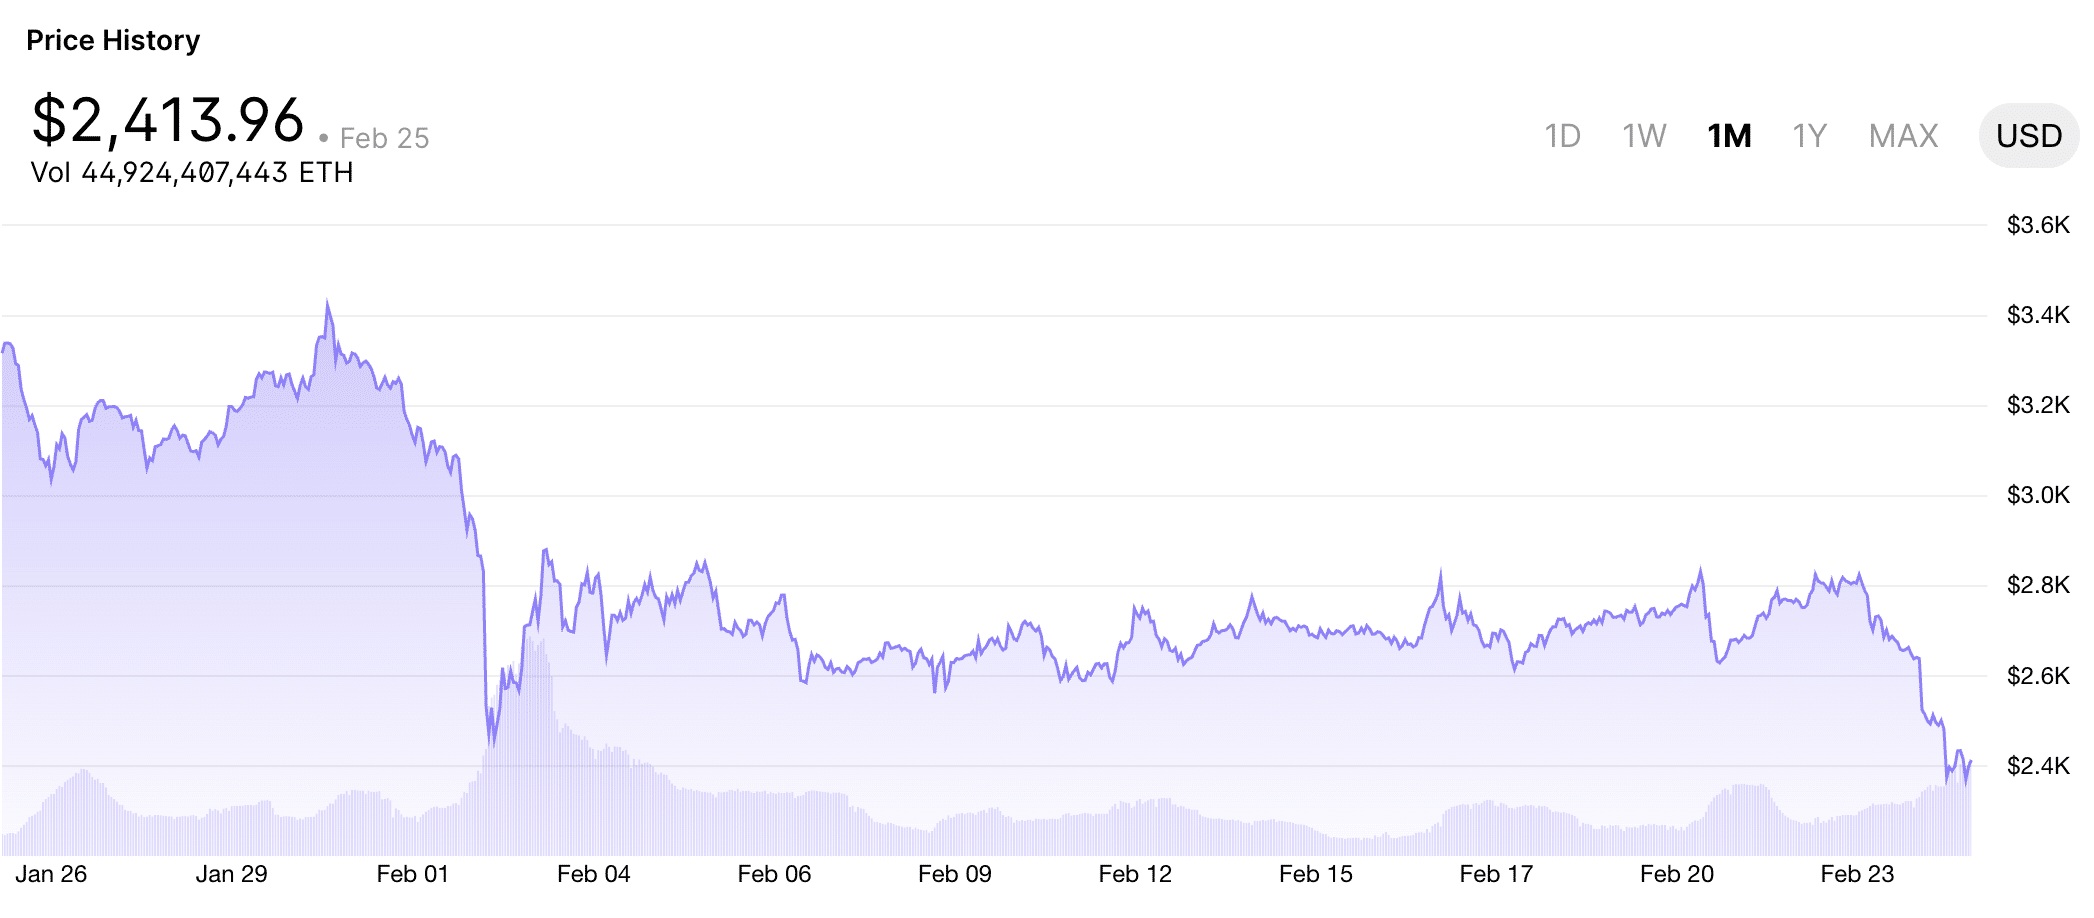Click the Feb 06 axis label

click(774, 874)
